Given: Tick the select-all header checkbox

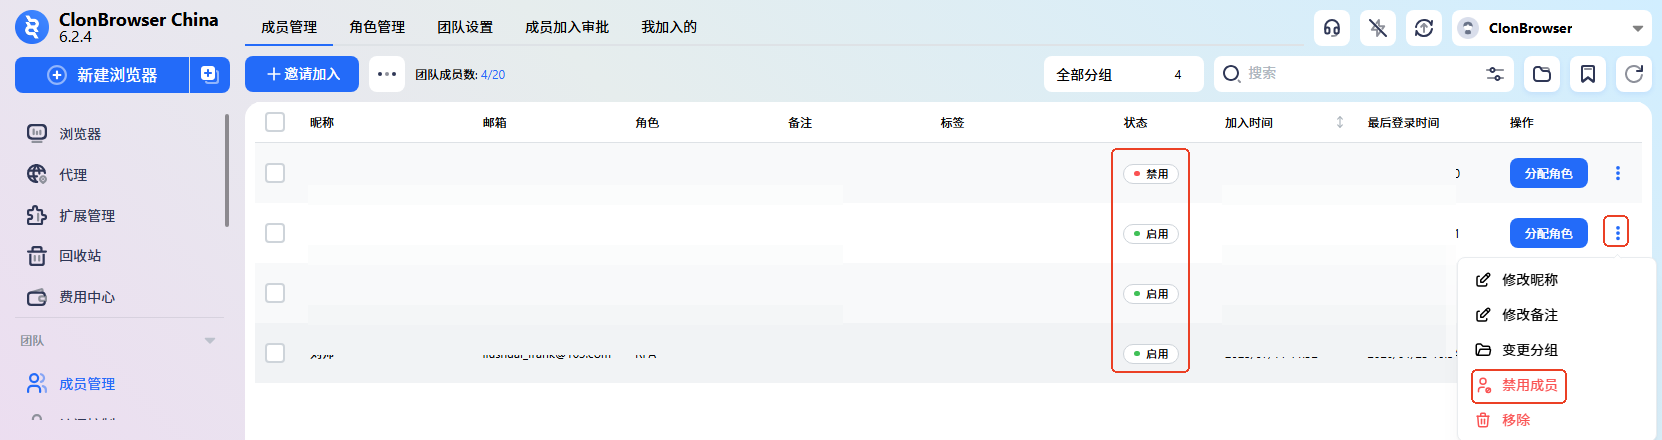Looking at the screenshot, I should 275,122.
